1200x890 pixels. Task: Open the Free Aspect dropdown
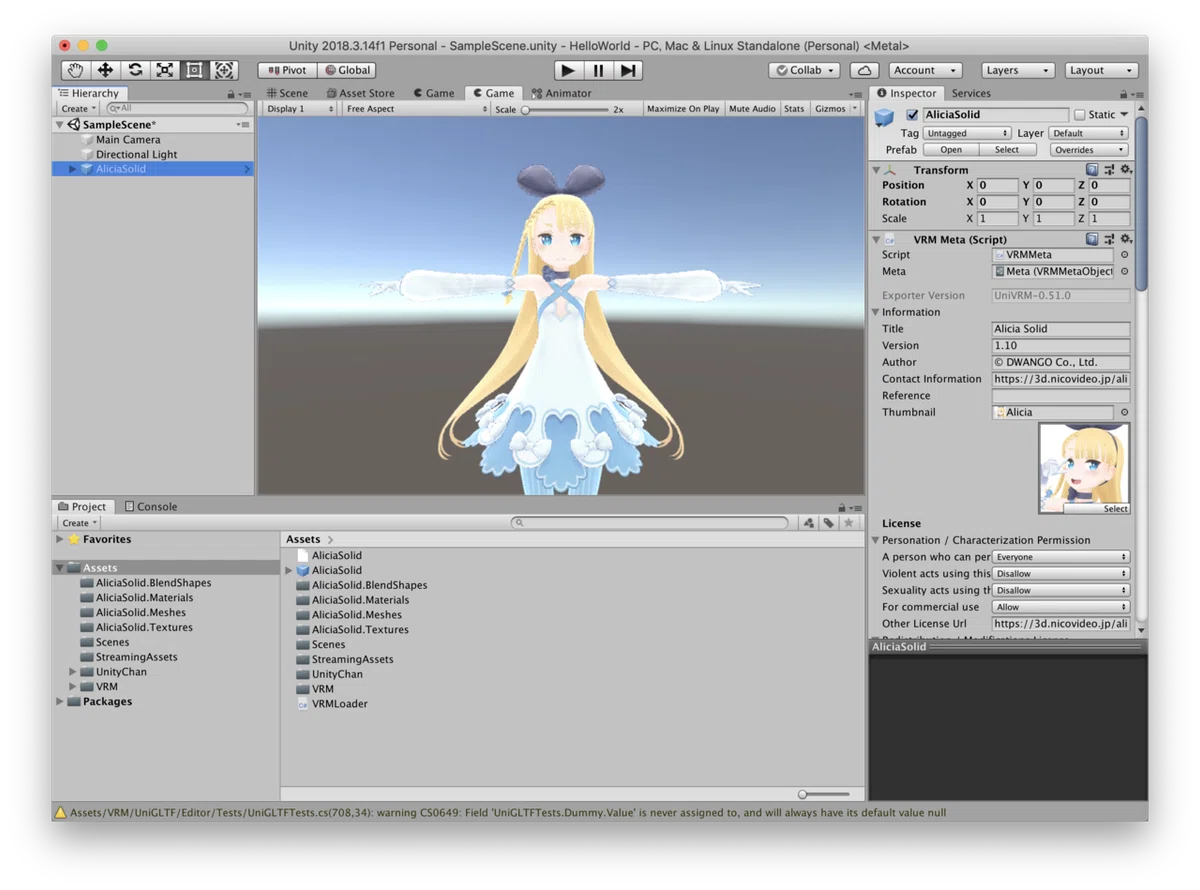click(x=415, y=109)
